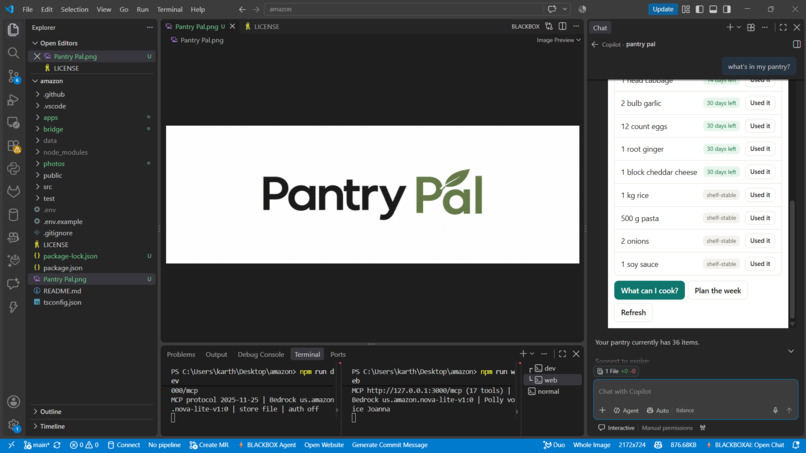Image resolution: width=806 pixels, height=453 pixels.
Task: Open the Accounts menu icon
Action: coord(13,402)
